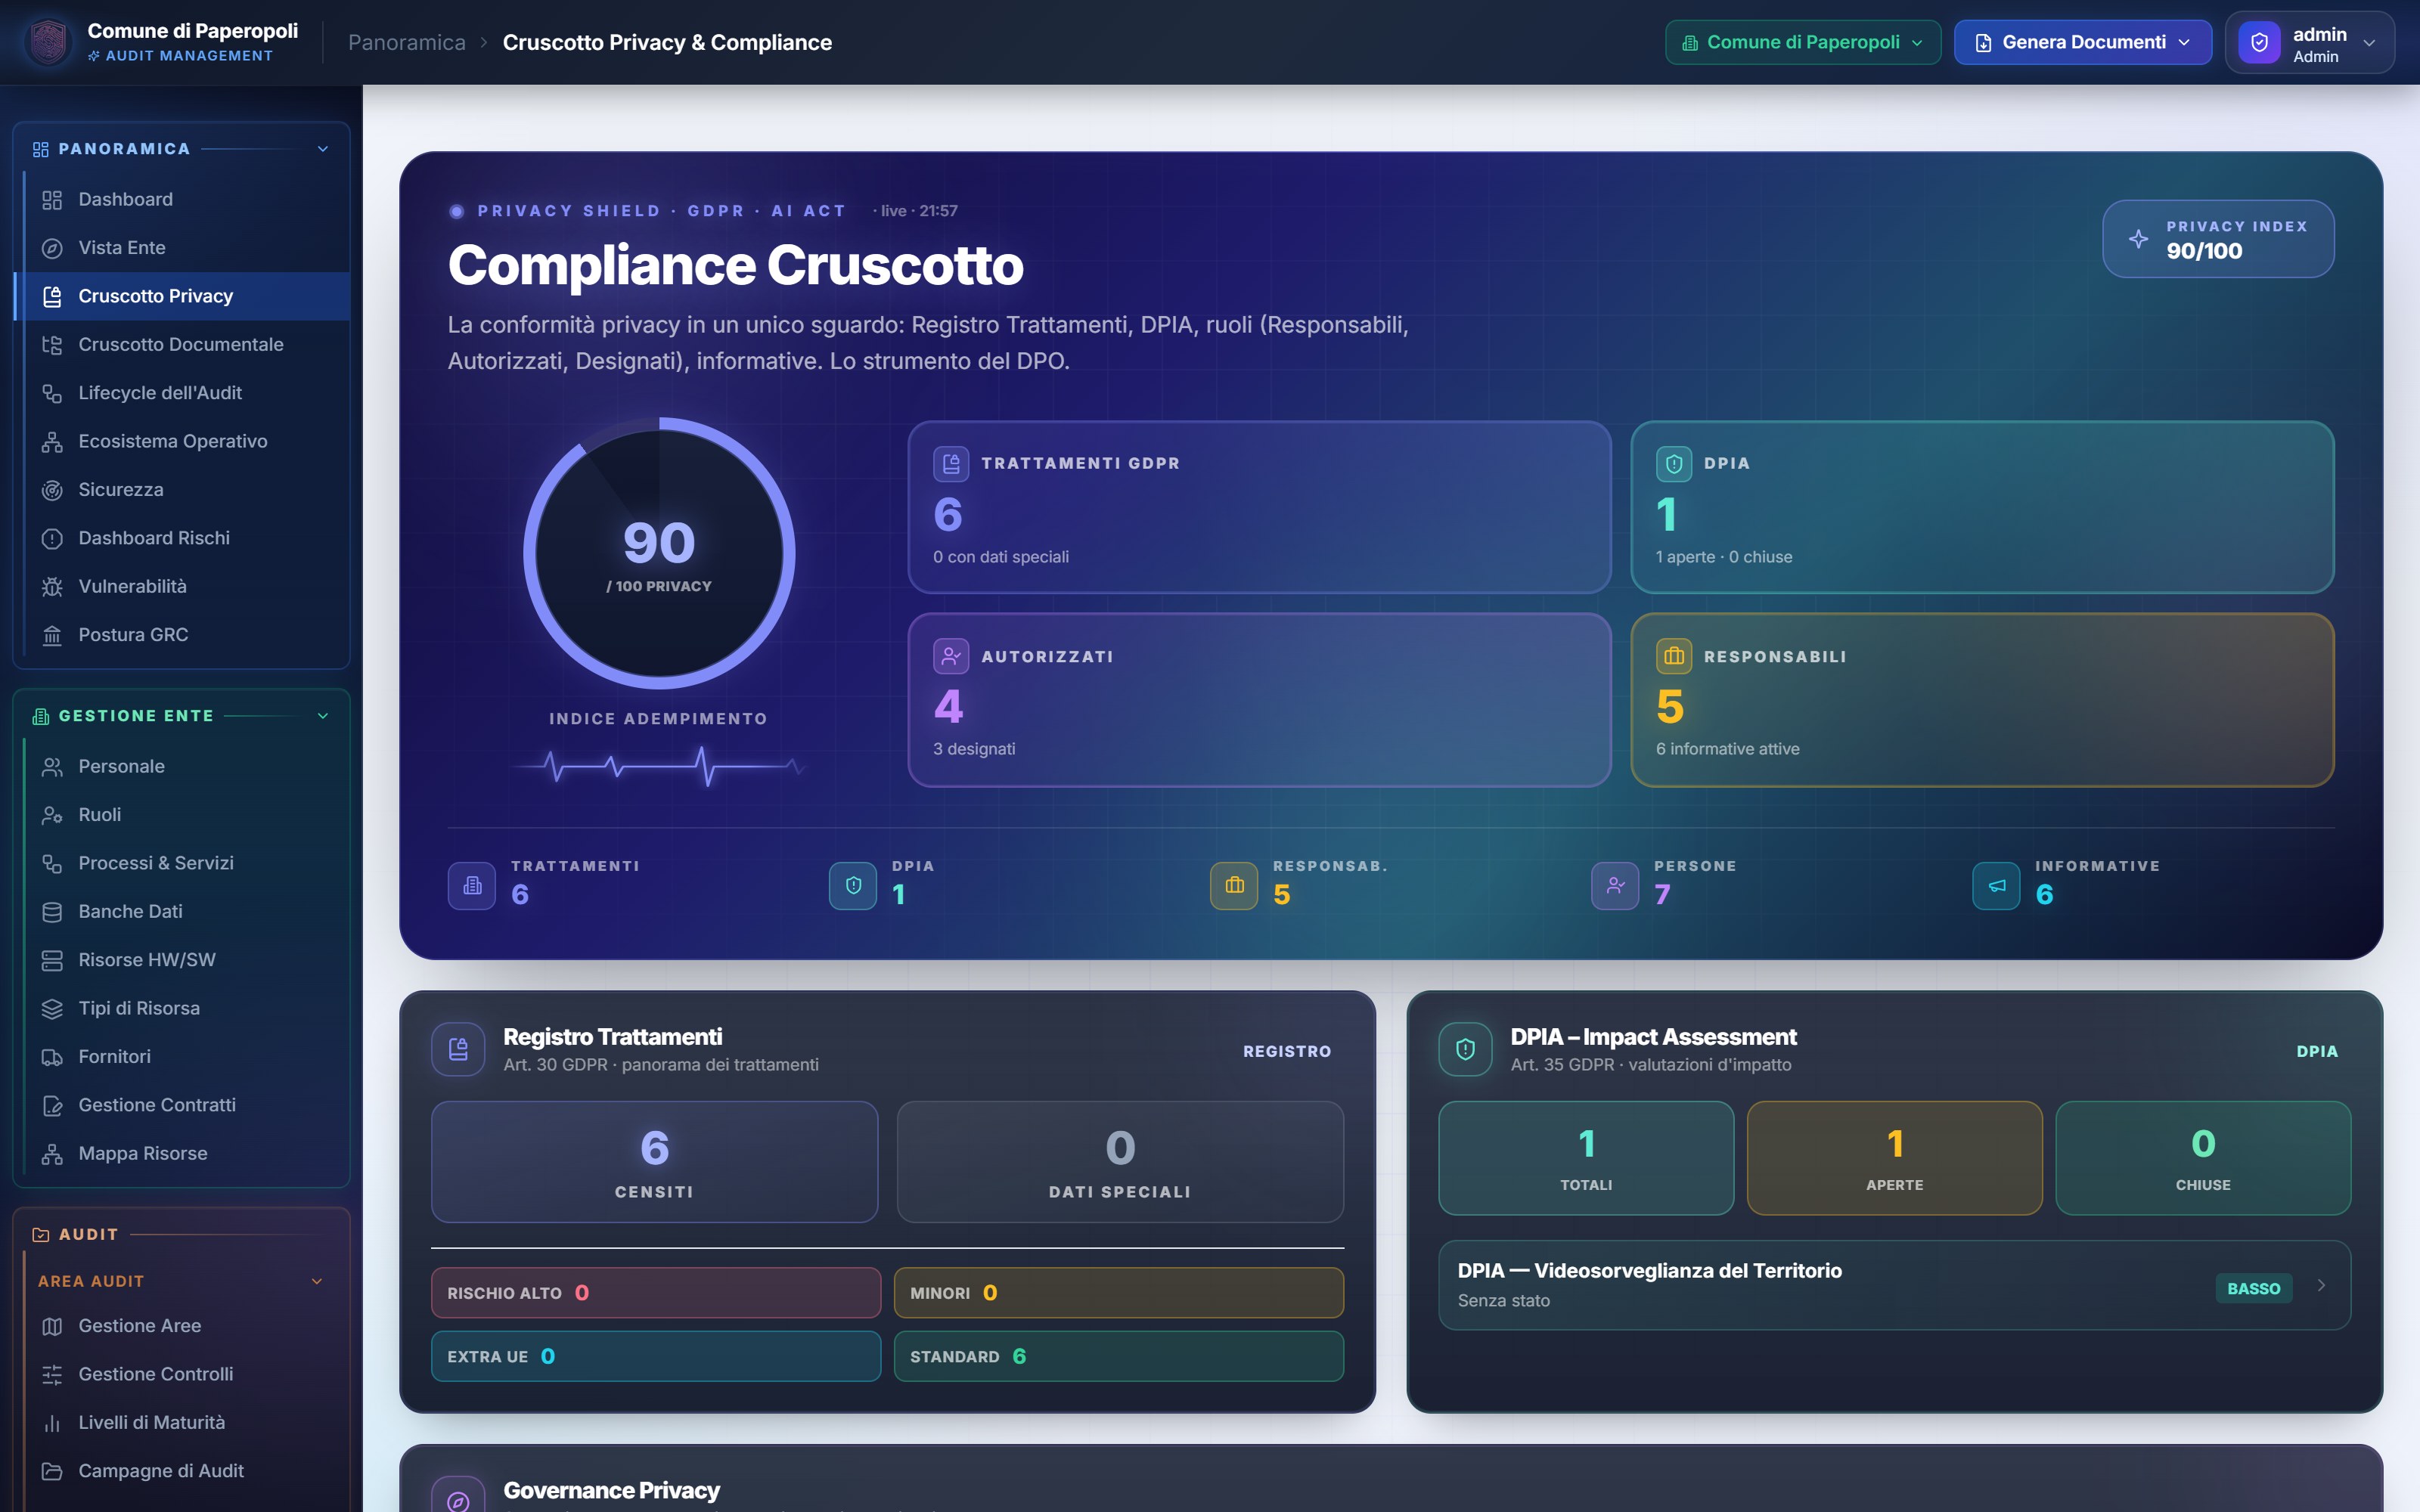Click the DPIA Impact Assessment shield icon
This screenshot has height=1512, width=2420.
1465,1049
